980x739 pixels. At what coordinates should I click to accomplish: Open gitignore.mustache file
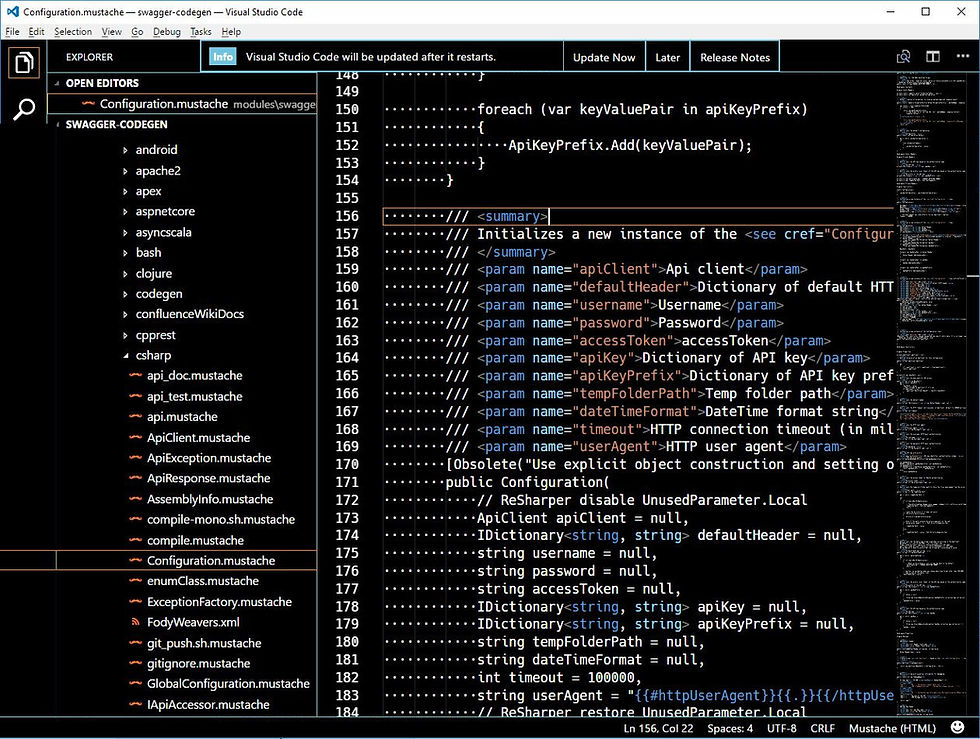(198, 663)
